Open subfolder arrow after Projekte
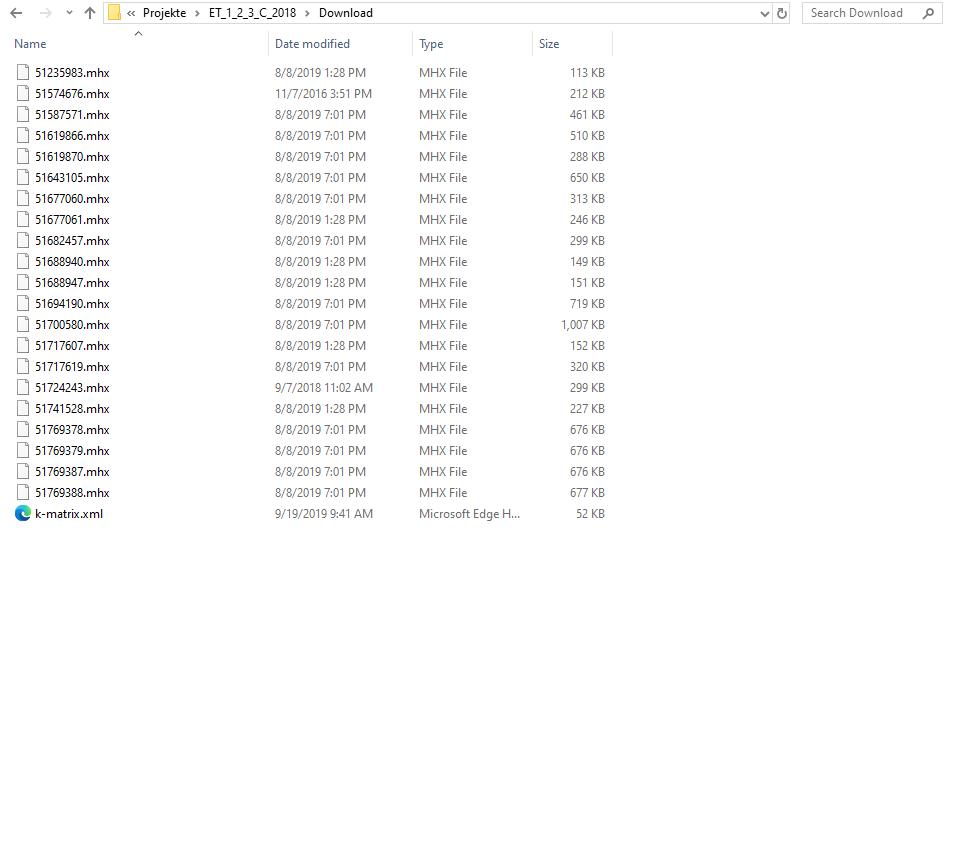 pos(198,13)
